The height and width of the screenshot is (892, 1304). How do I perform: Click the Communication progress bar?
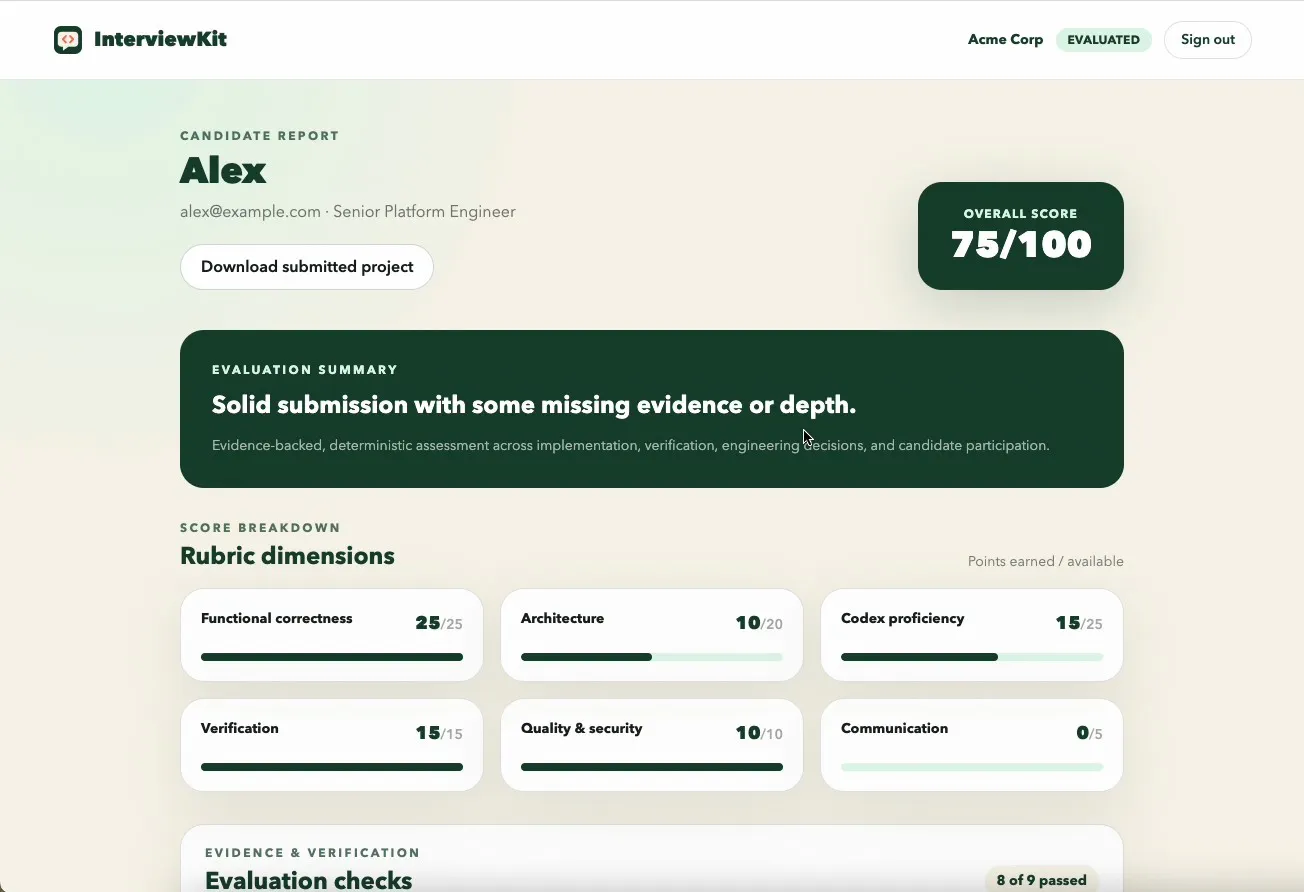(972, 767)
